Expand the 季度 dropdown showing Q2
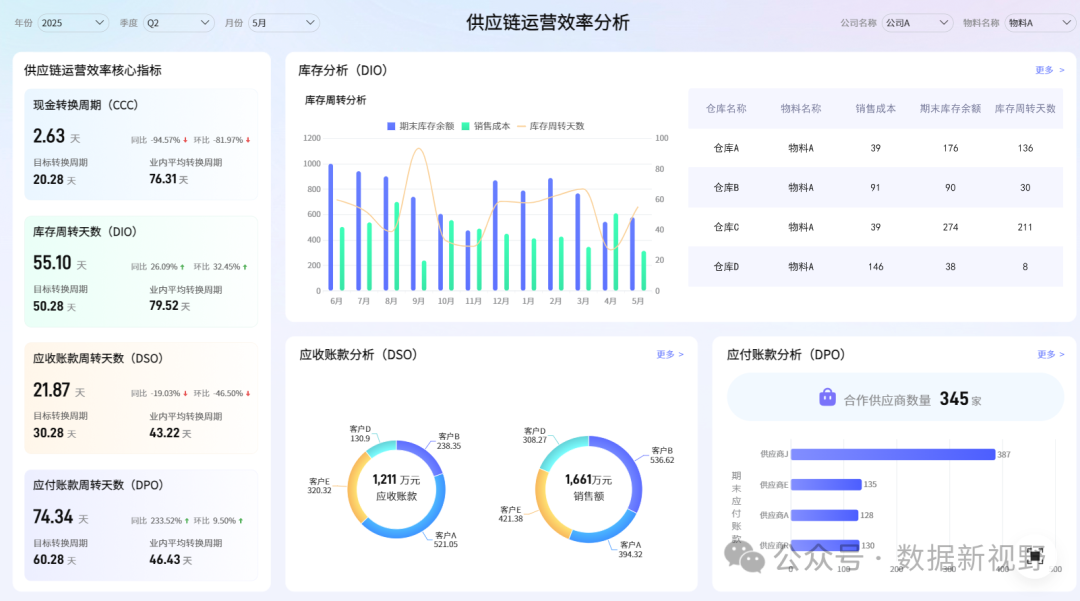Screen dimensions: 1080x601 (x=179, y=22)
